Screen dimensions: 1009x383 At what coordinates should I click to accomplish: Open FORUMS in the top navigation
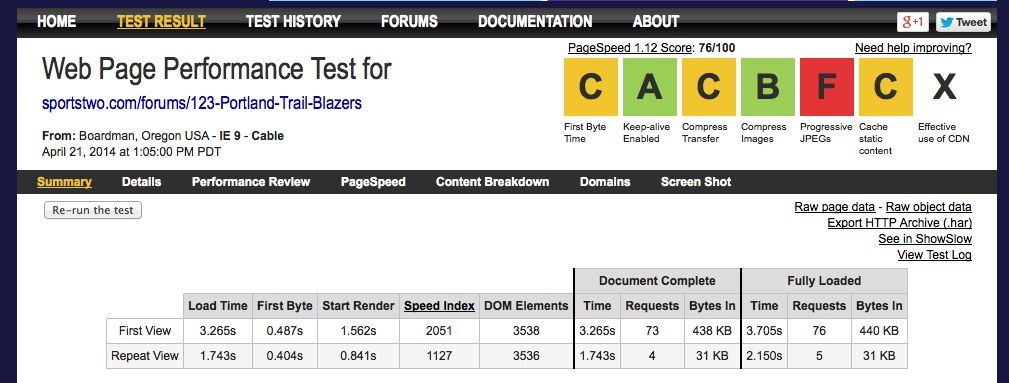(x=409, y=21)
